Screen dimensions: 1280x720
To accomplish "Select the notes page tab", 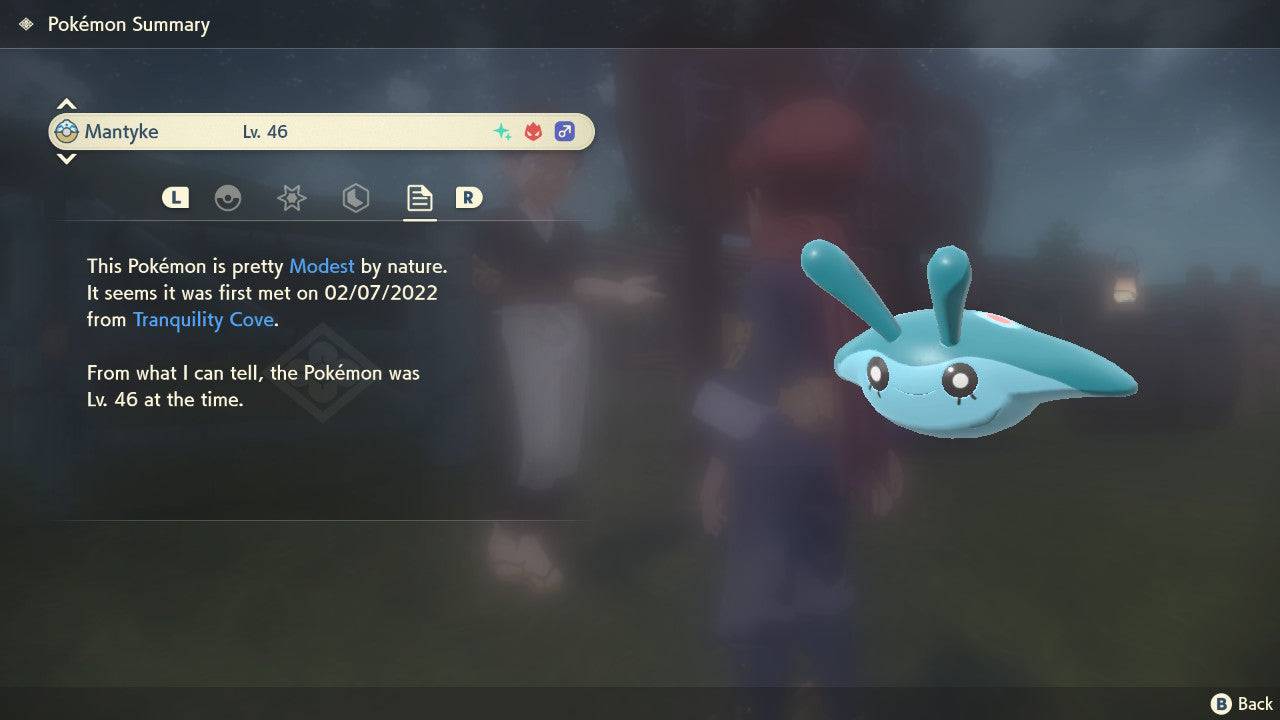I will [419, 198].
